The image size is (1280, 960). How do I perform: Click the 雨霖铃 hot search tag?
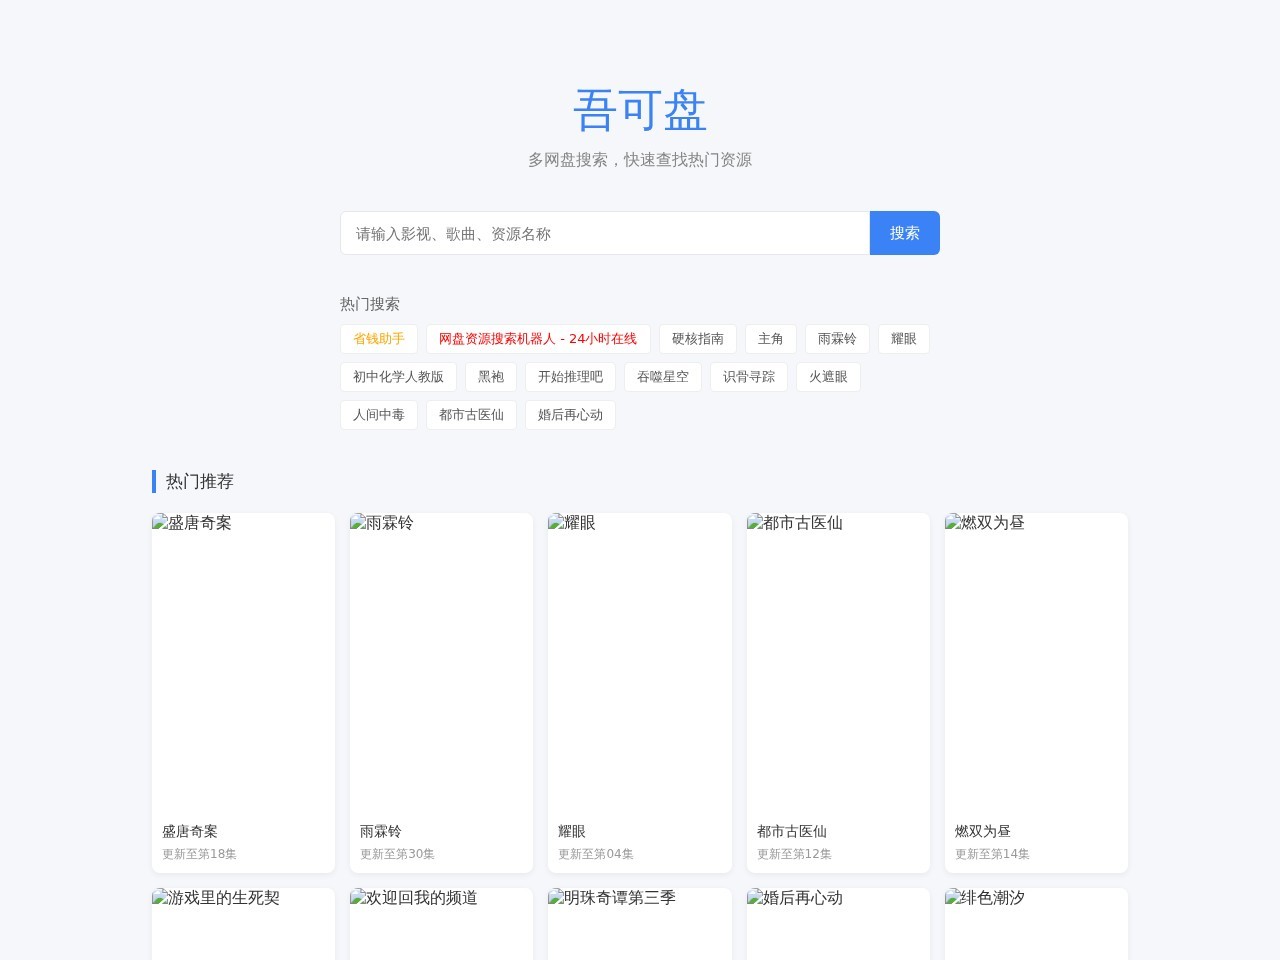pyautogui.click(x=837, y=339)
